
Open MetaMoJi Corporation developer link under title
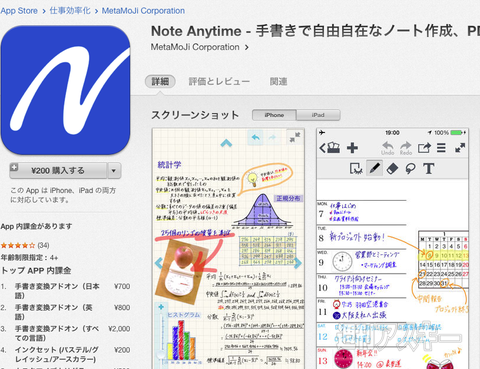(x=195, y=47)
